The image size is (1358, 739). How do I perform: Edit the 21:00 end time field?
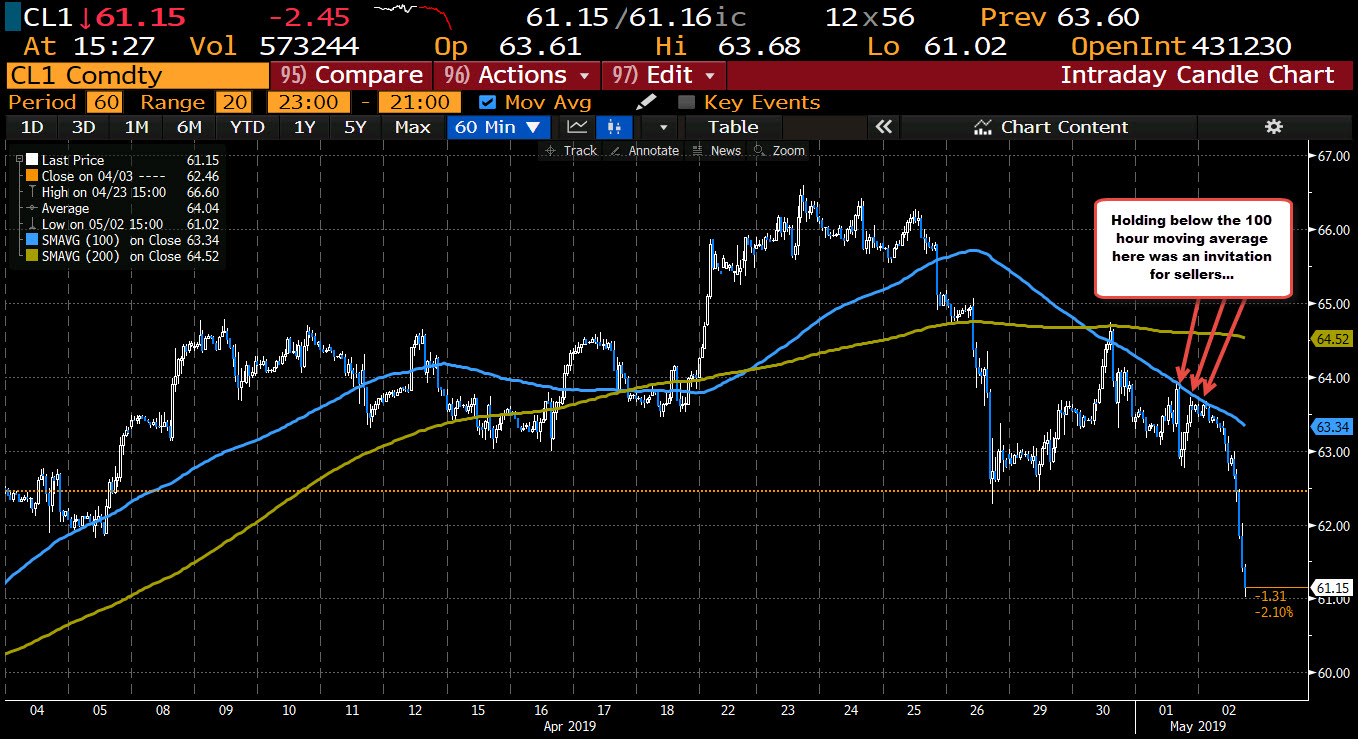pos(419,102)
